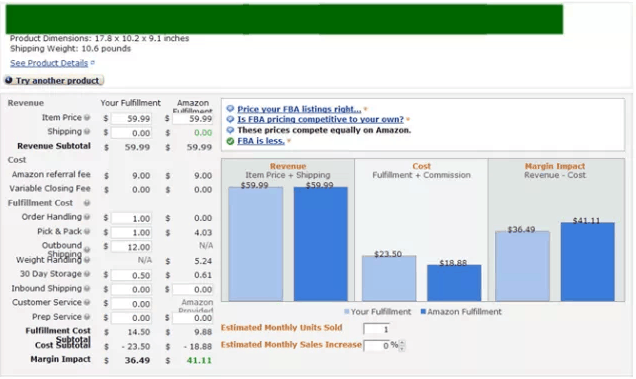Click the Try another product button
636x379 pixels.
tap(54, 80)
